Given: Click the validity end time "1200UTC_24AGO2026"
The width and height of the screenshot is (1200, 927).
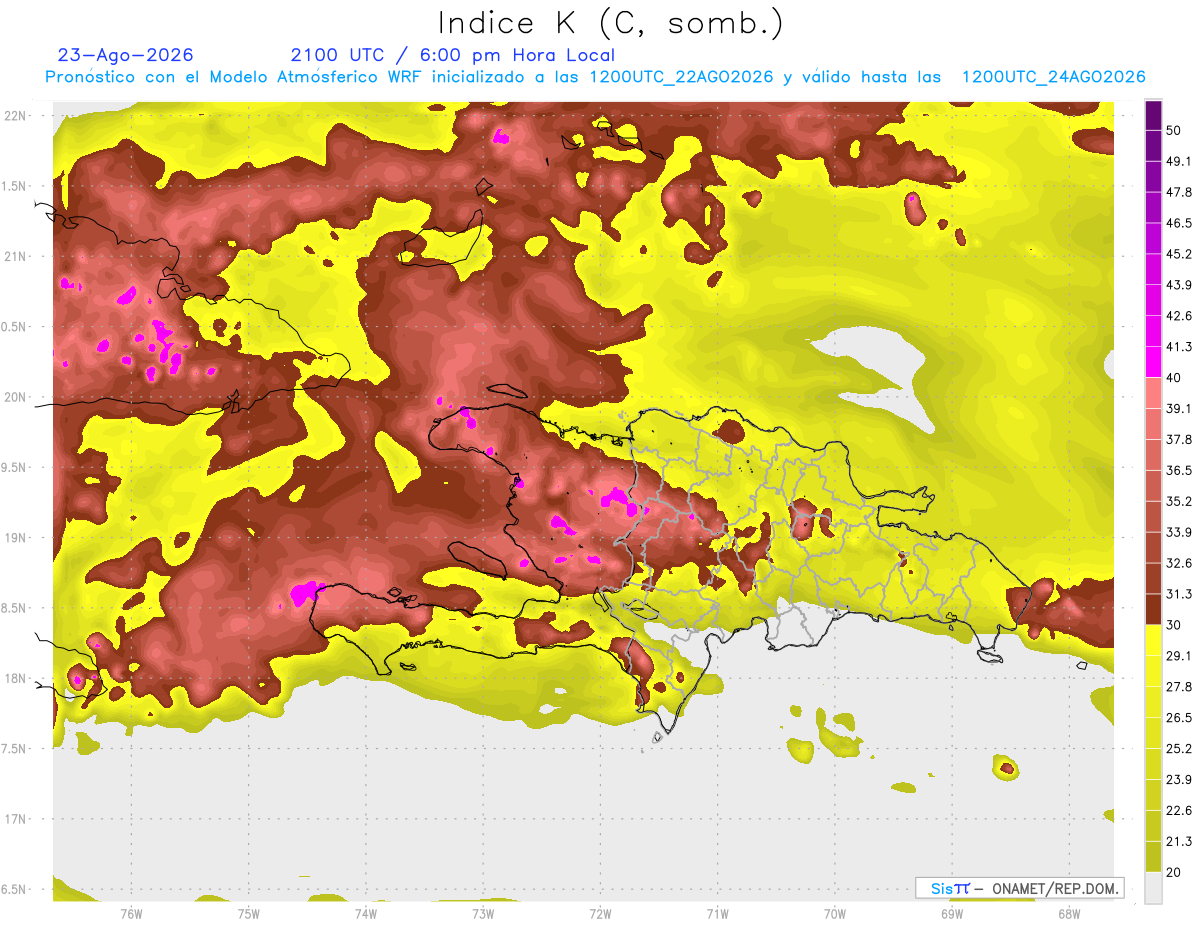Looking at the screenshot, I should 1053,77.
